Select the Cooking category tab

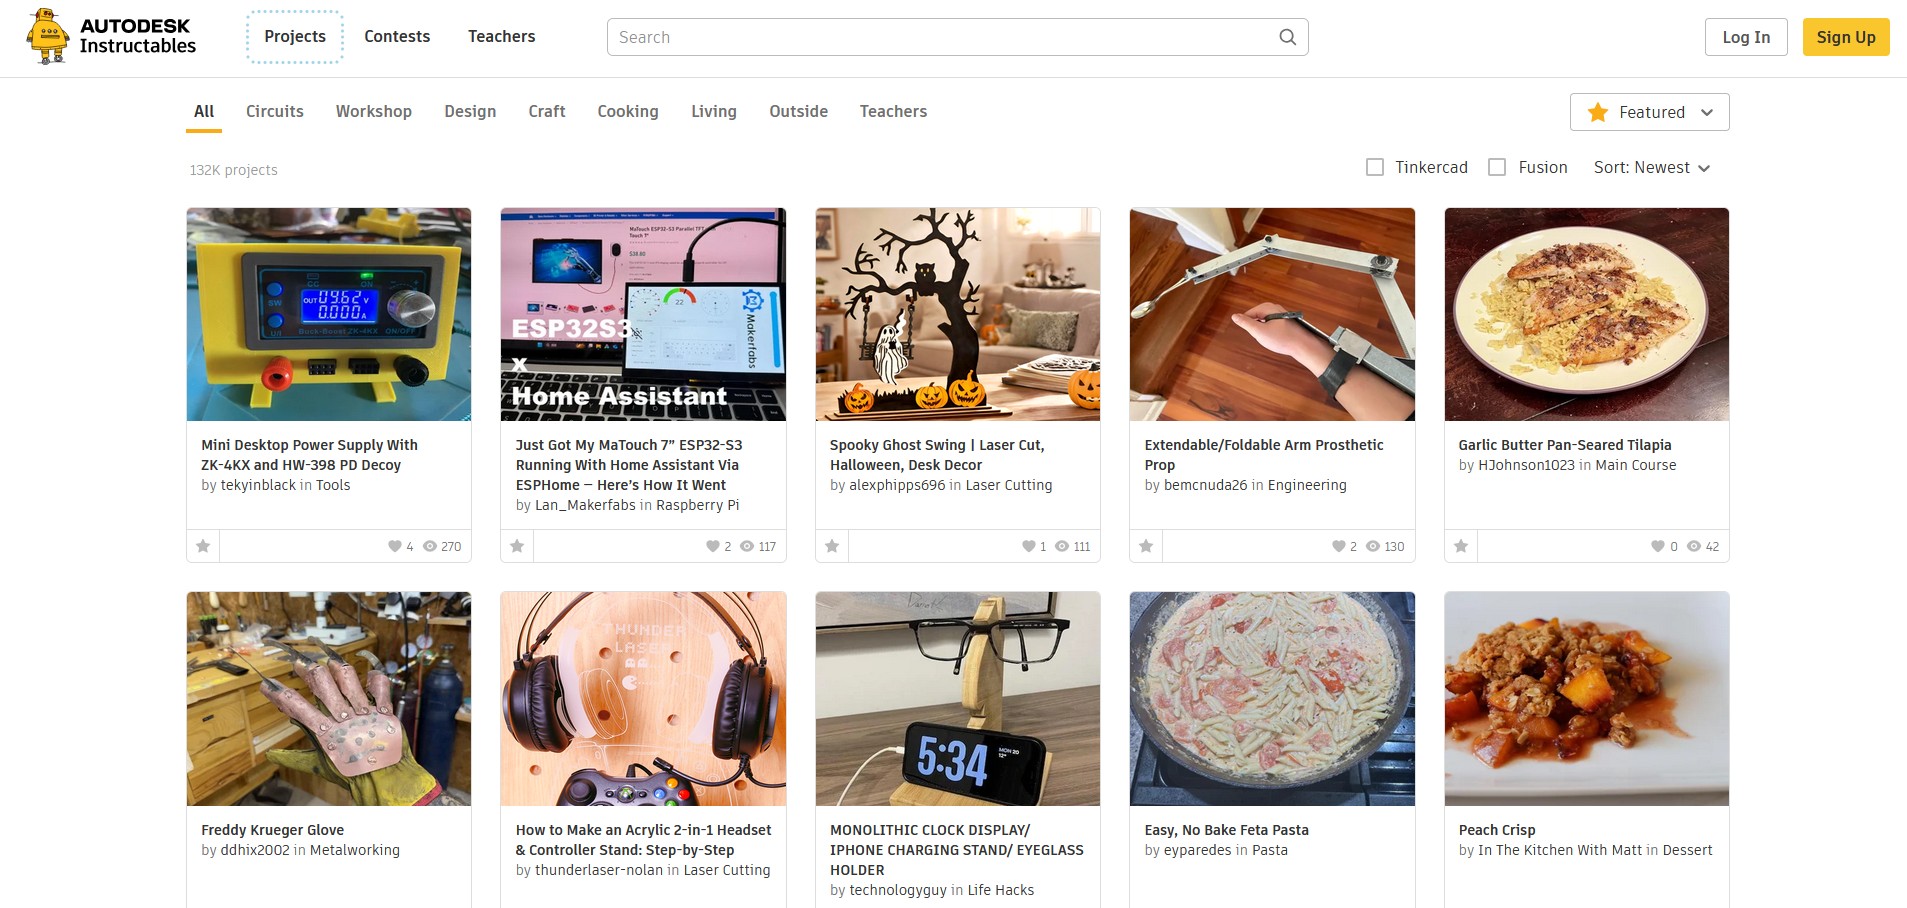(x=628, y=111)
